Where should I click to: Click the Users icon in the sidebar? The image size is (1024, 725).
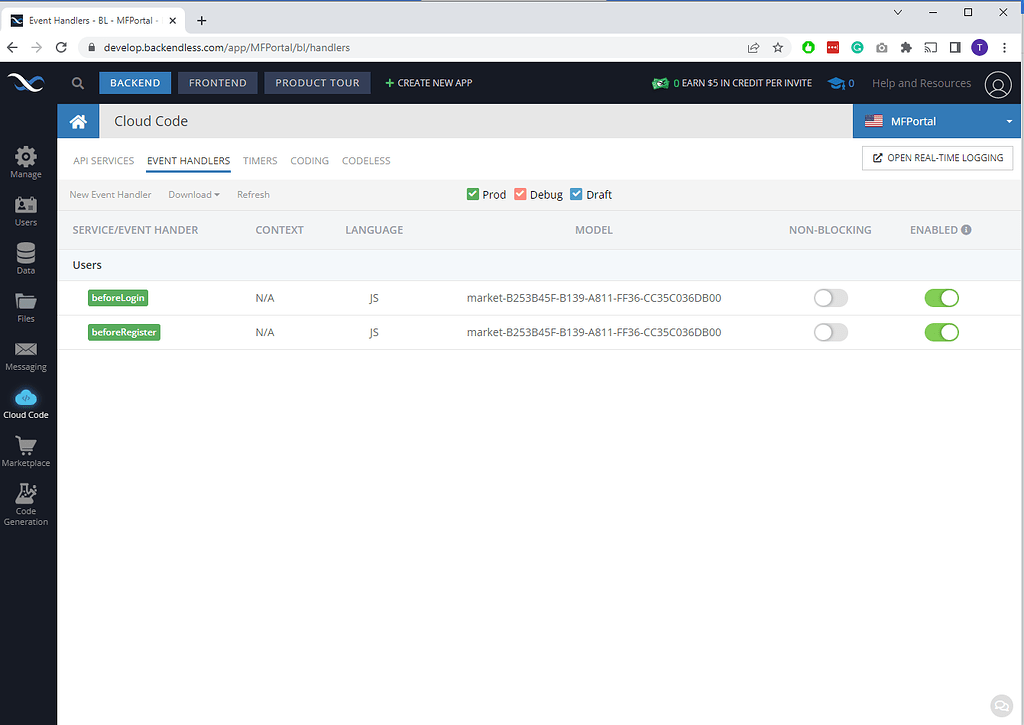pyautogui.click(x=26, y=208)
